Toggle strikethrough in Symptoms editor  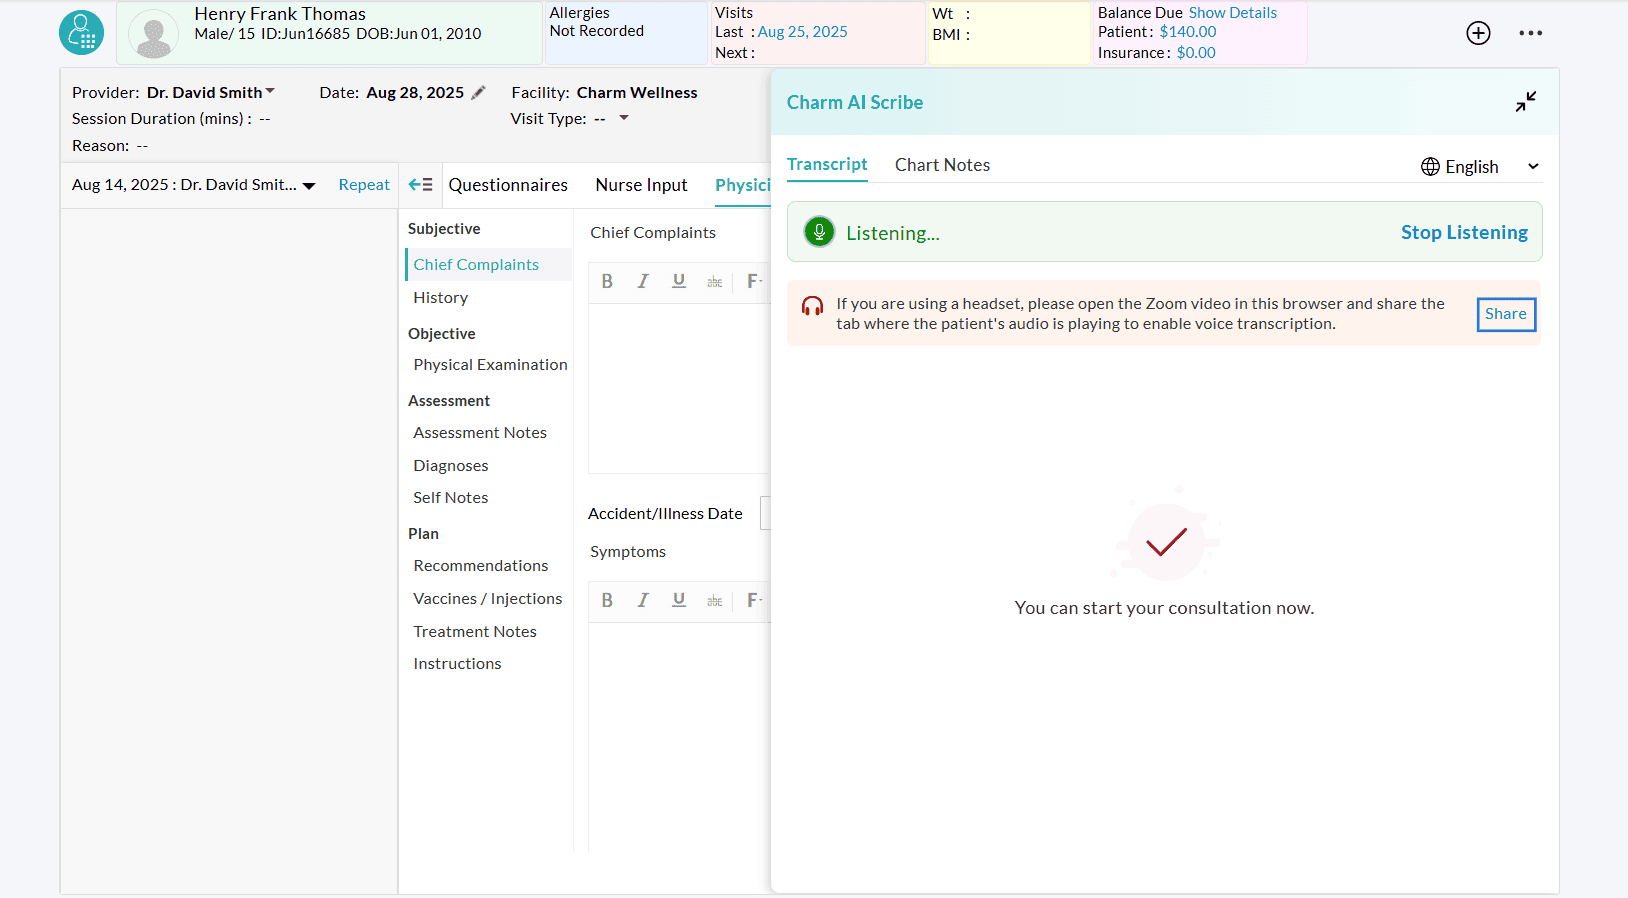click(x=714, y=600)
